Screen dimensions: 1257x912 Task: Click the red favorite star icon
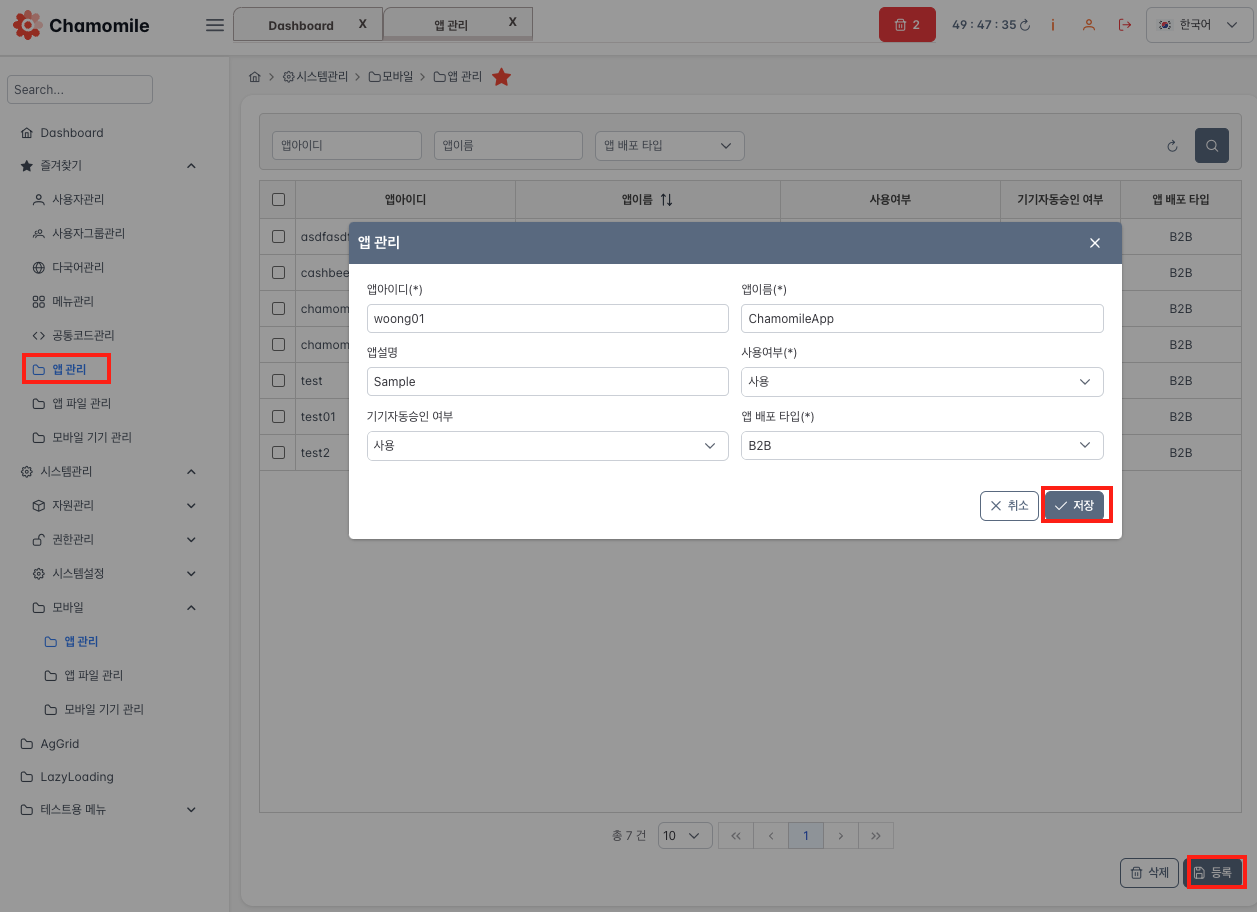(x=501, y=77)
